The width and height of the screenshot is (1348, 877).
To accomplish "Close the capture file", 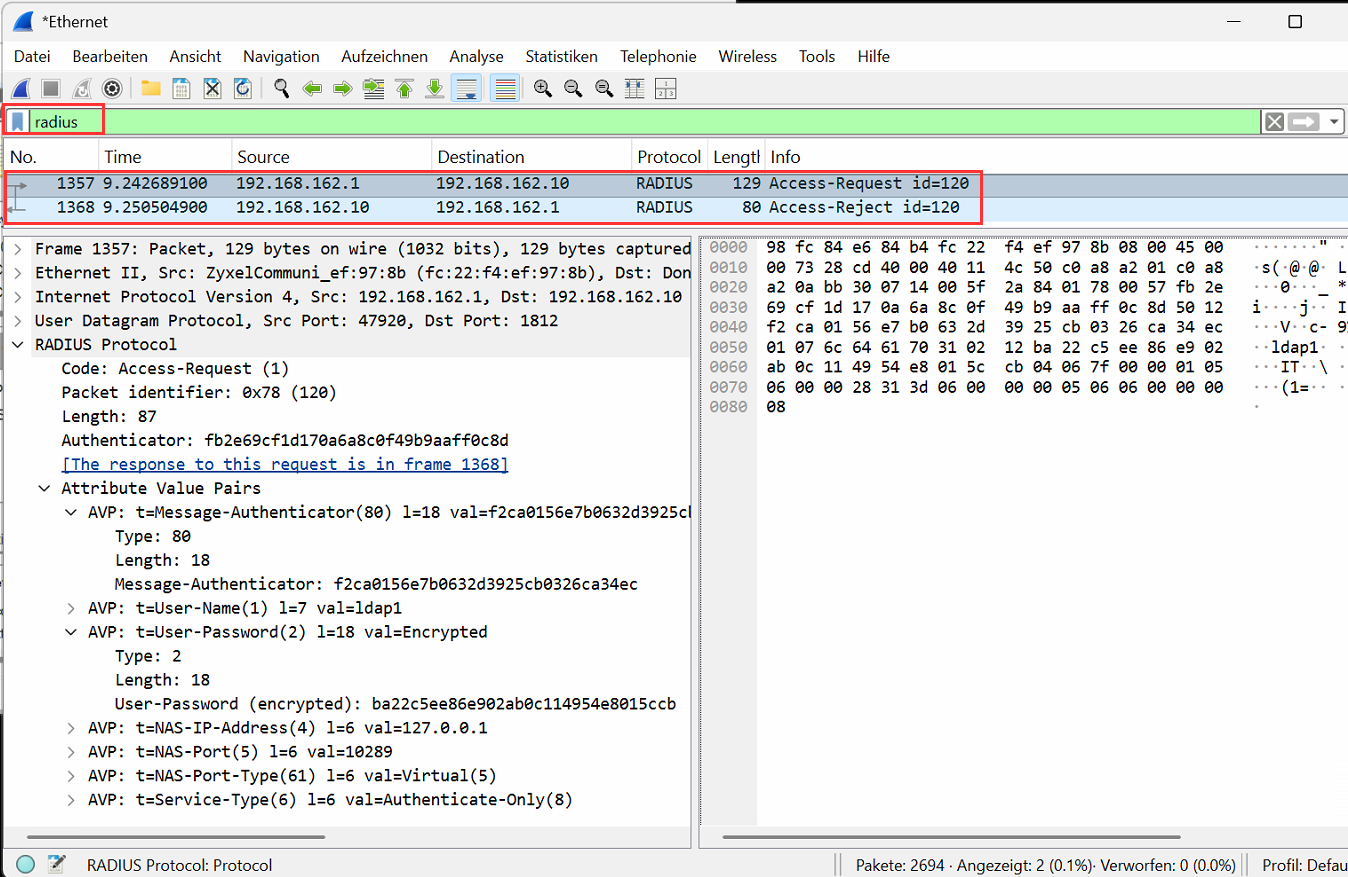I will 212,89.
